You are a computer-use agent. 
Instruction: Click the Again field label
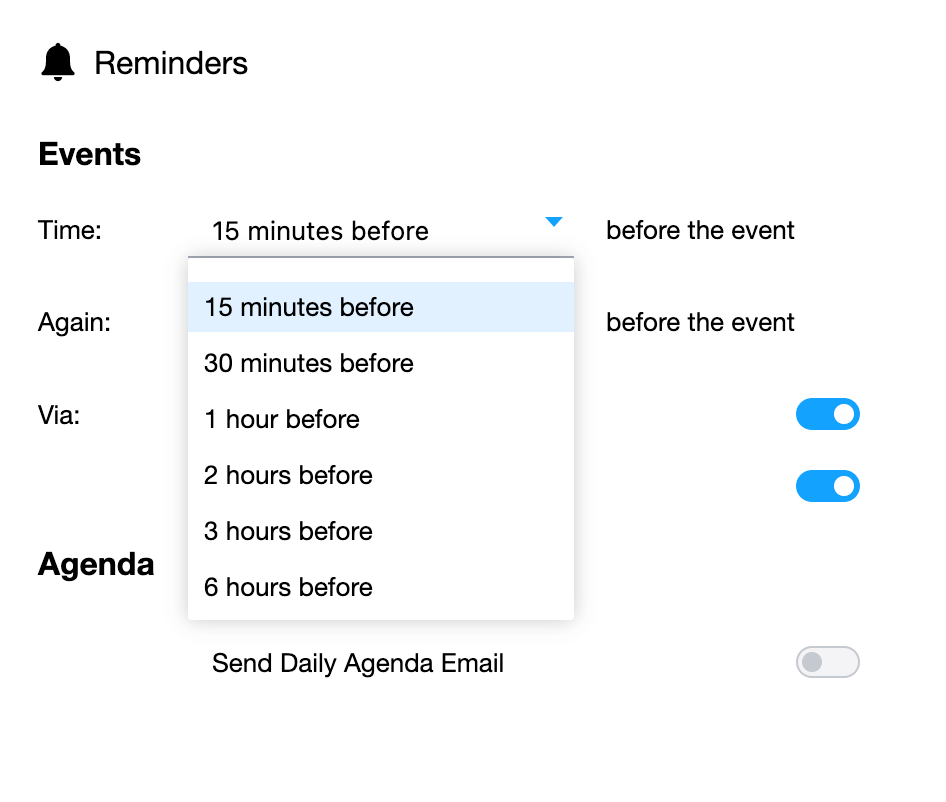tap(74, 323)
